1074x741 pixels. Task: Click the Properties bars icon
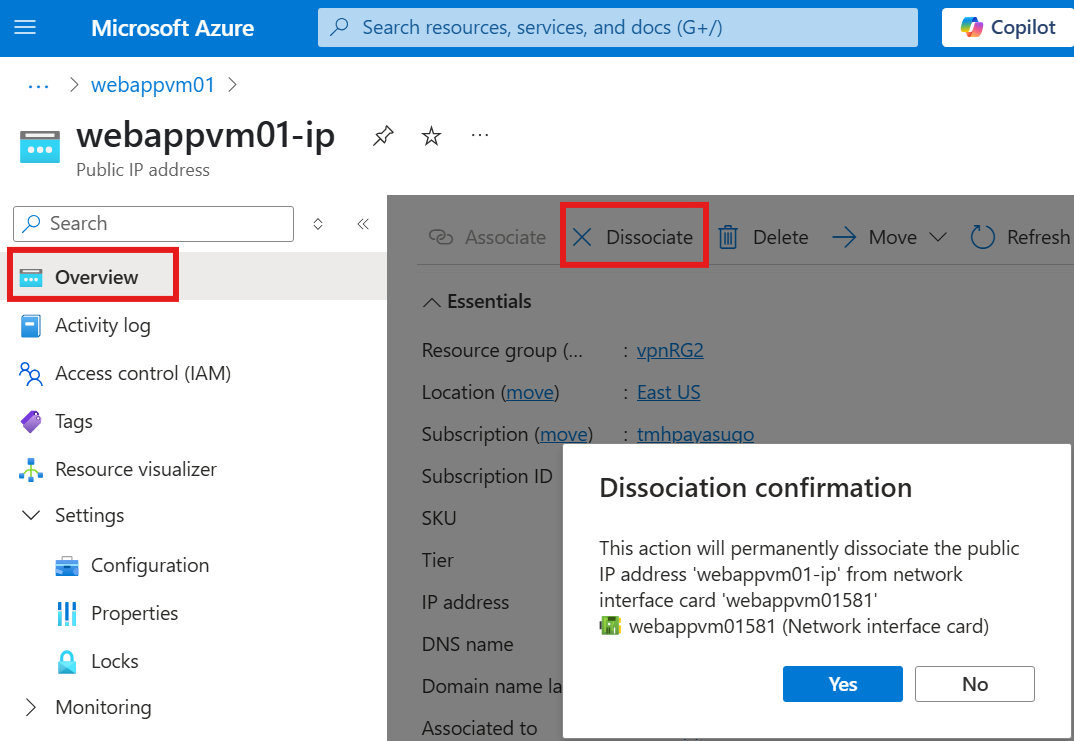click(x=67, y=614)
